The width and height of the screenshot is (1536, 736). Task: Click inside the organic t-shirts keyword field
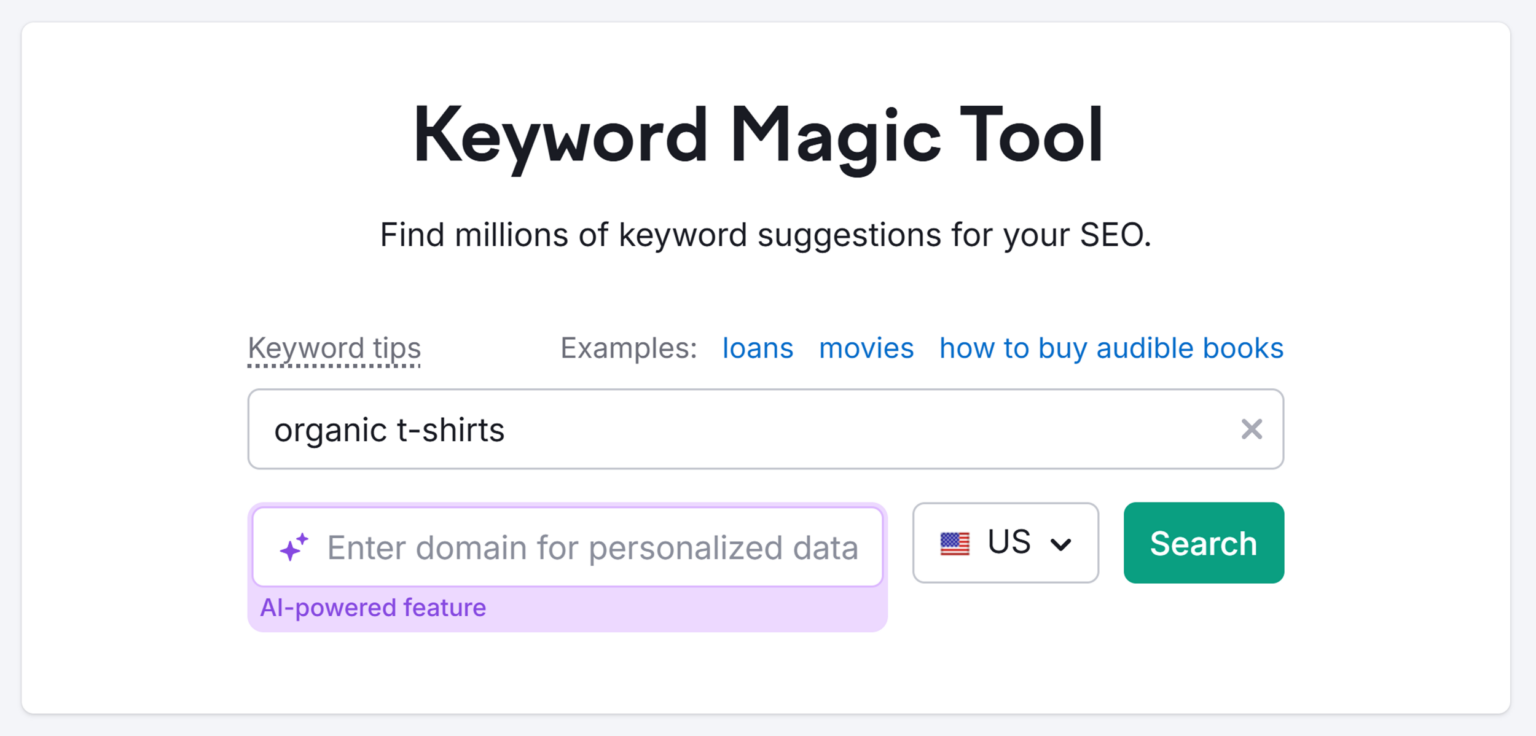click(x=700, y=429)
